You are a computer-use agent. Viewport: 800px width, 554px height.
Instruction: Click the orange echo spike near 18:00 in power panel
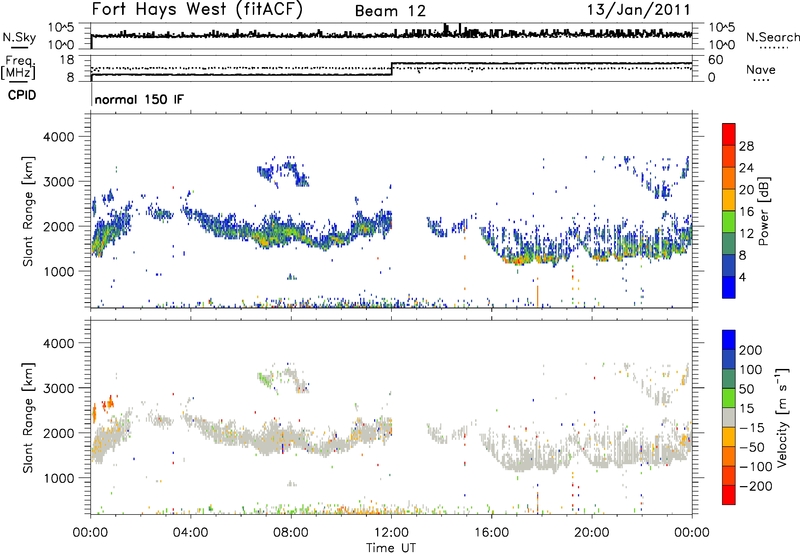click(x=537, y=296)
